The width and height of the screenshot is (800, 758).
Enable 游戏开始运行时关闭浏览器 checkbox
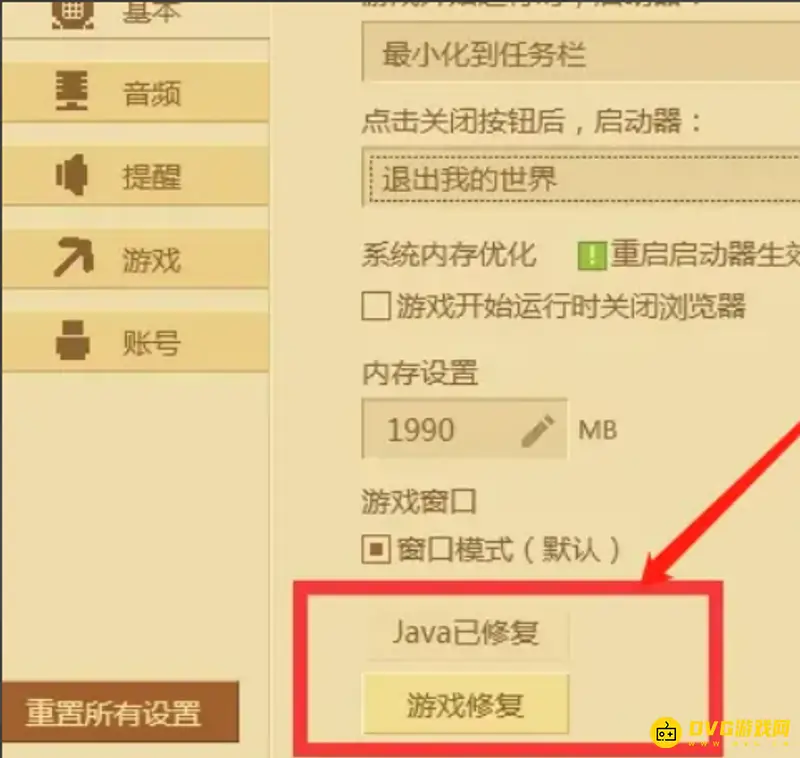coord(376,306)
